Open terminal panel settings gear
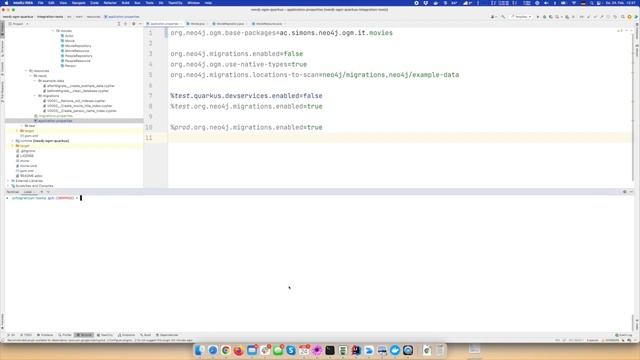The height and width of the screenshot is (360, 640). 624,192
